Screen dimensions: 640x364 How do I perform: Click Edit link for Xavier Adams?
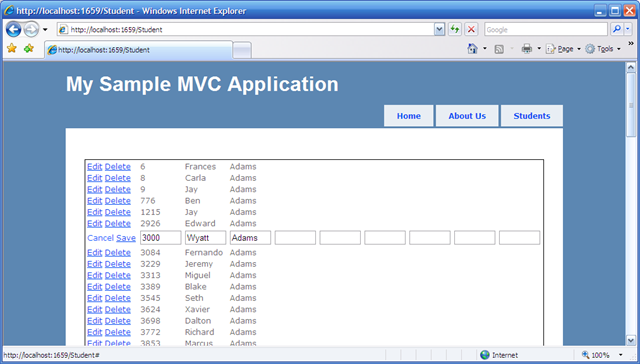tap(94, 310)
